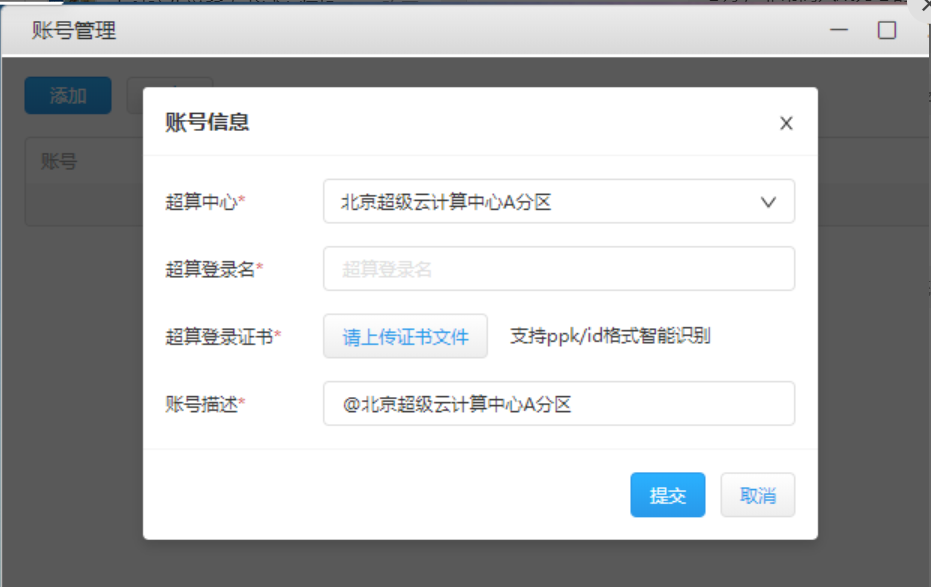931x587 pixels.
Task: Click the 账号描述 field label
Action: coord(205,404)
